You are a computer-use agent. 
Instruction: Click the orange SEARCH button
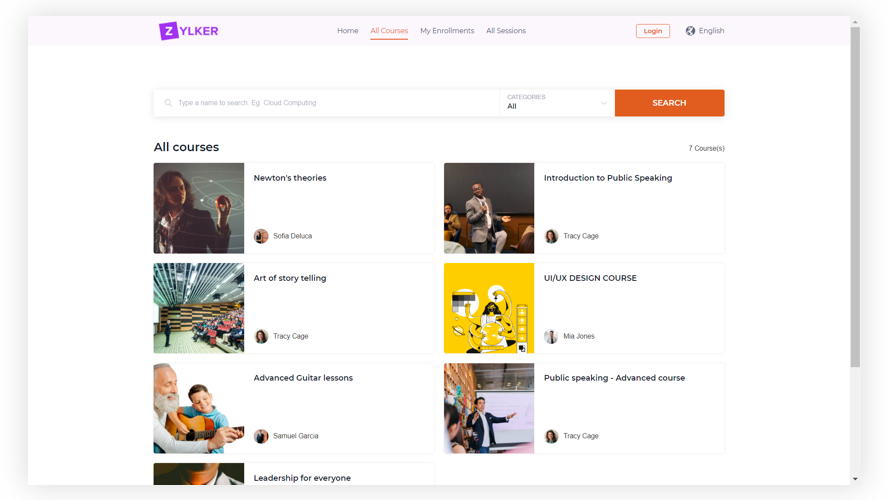(x=669, y=103)
